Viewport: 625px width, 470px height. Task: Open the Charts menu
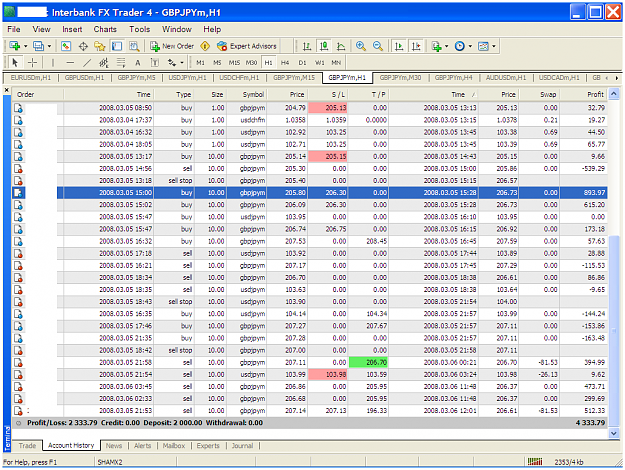pos(105,29)
